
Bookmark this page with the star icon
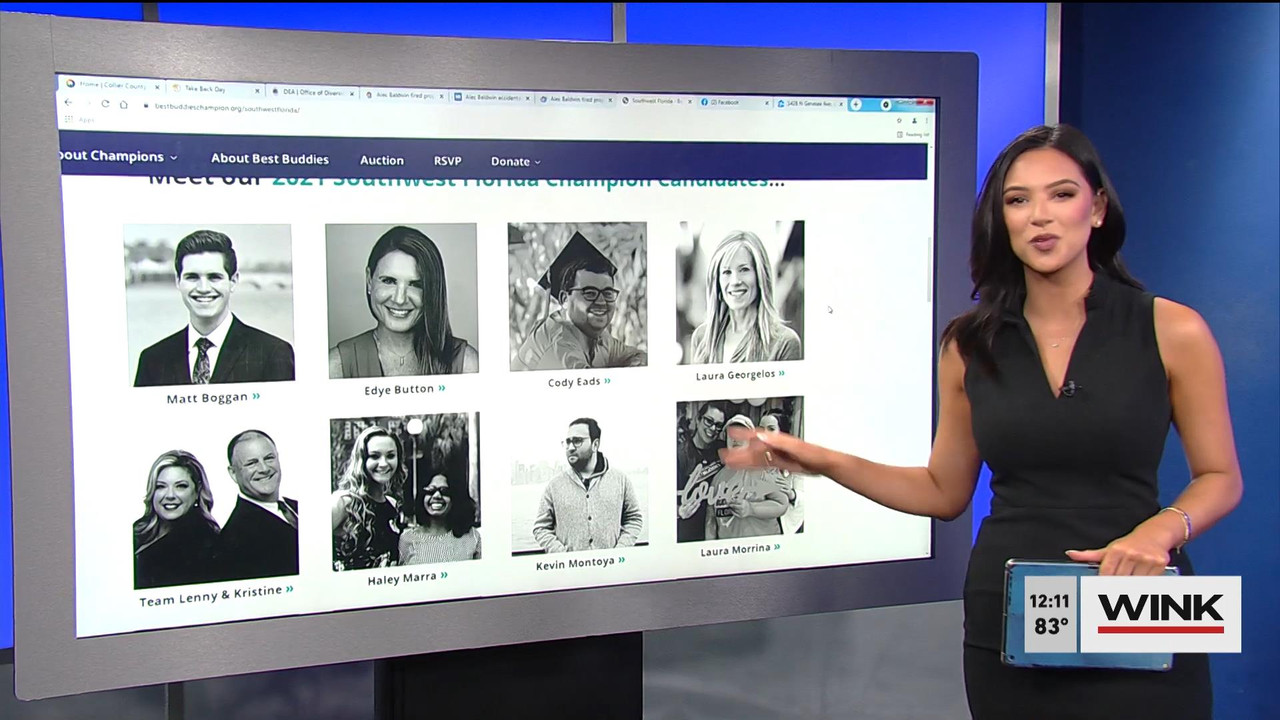click(x=899, y=120)
